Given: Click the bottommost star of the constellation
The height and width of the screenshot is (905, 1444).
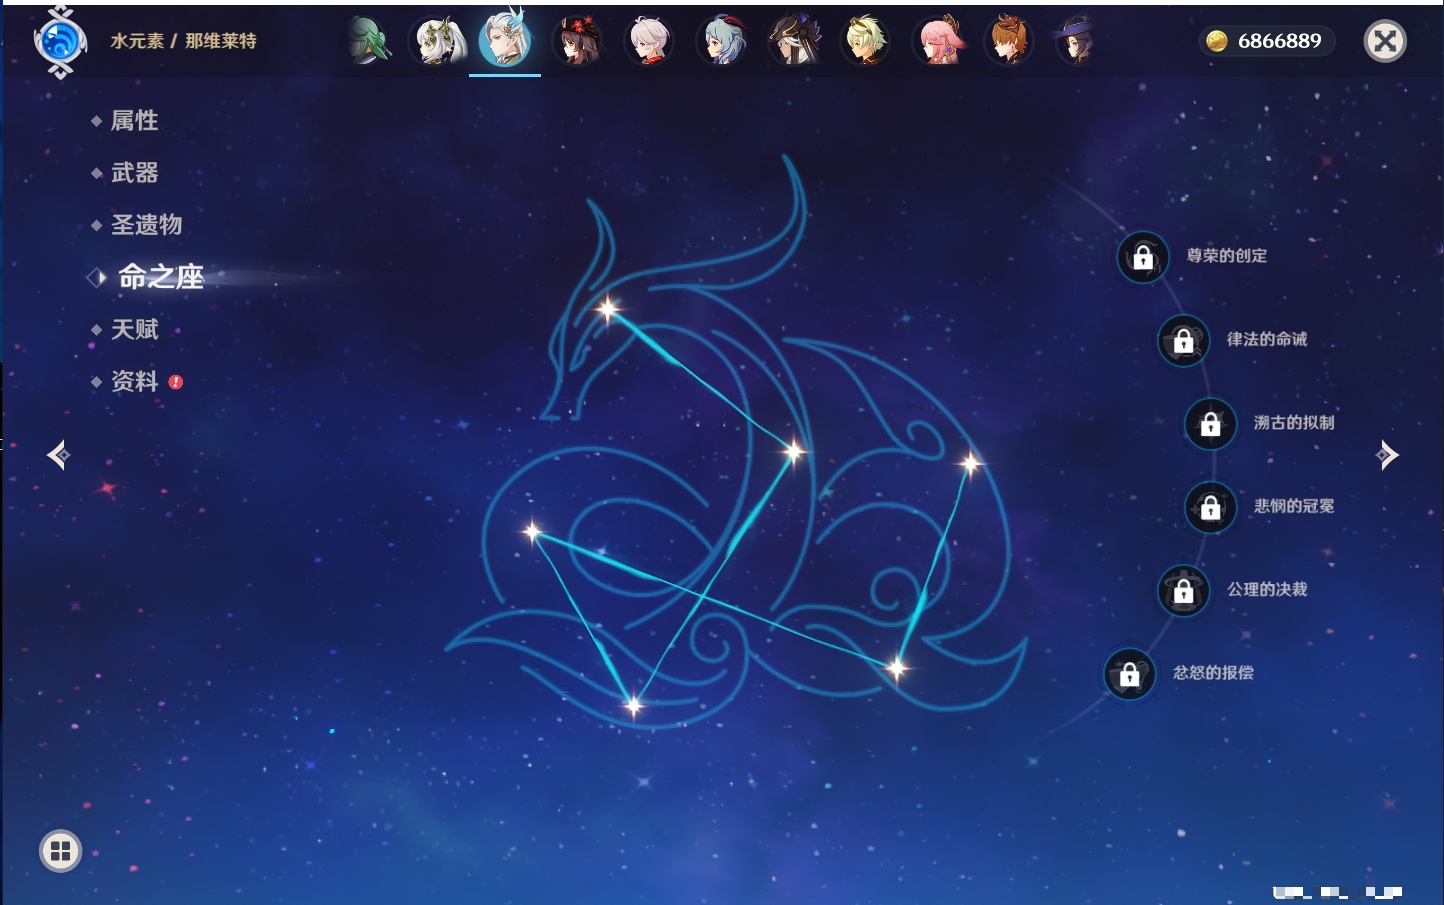Looking at the screenshot, I should (633, 706).
